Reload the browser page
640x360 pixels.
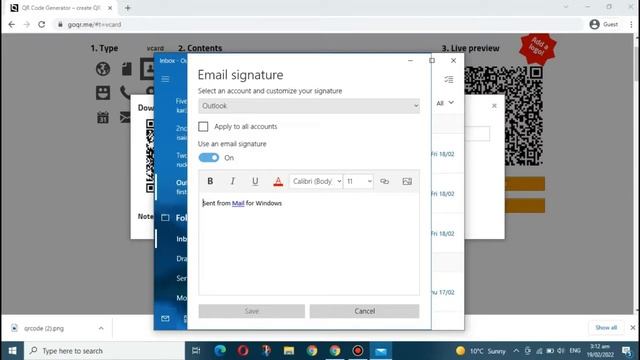click(x=42, y=24)
